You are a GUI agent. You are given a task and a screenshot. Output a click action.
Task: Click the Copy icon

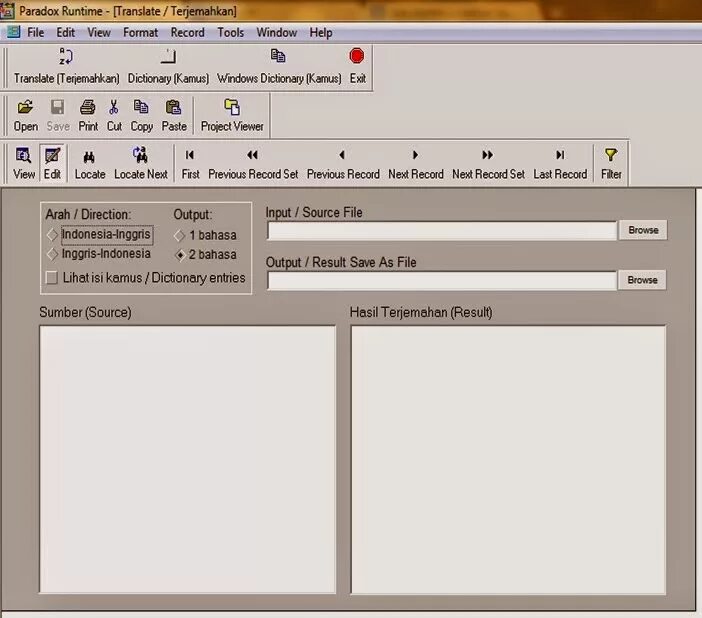(x=141, y=107)
